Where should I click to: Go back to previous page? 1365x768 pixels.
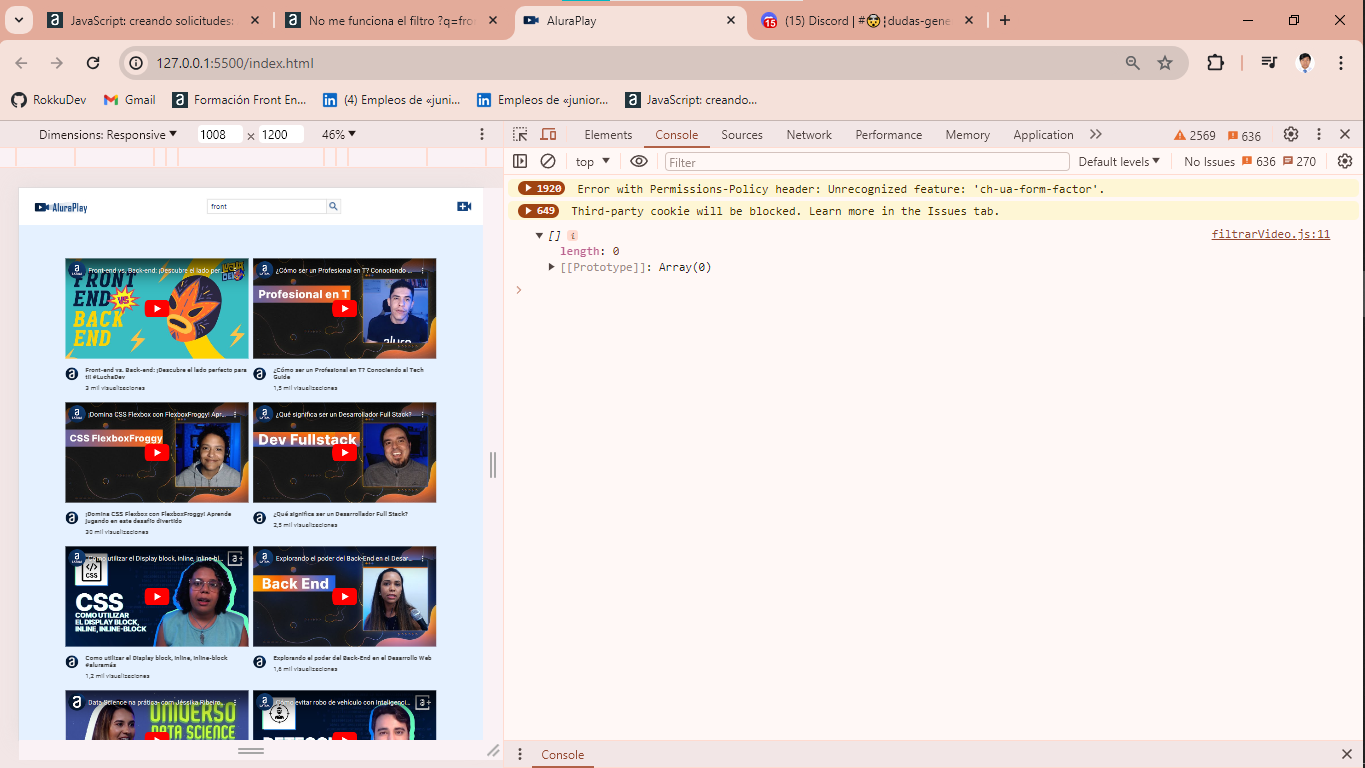coord(21,63)
